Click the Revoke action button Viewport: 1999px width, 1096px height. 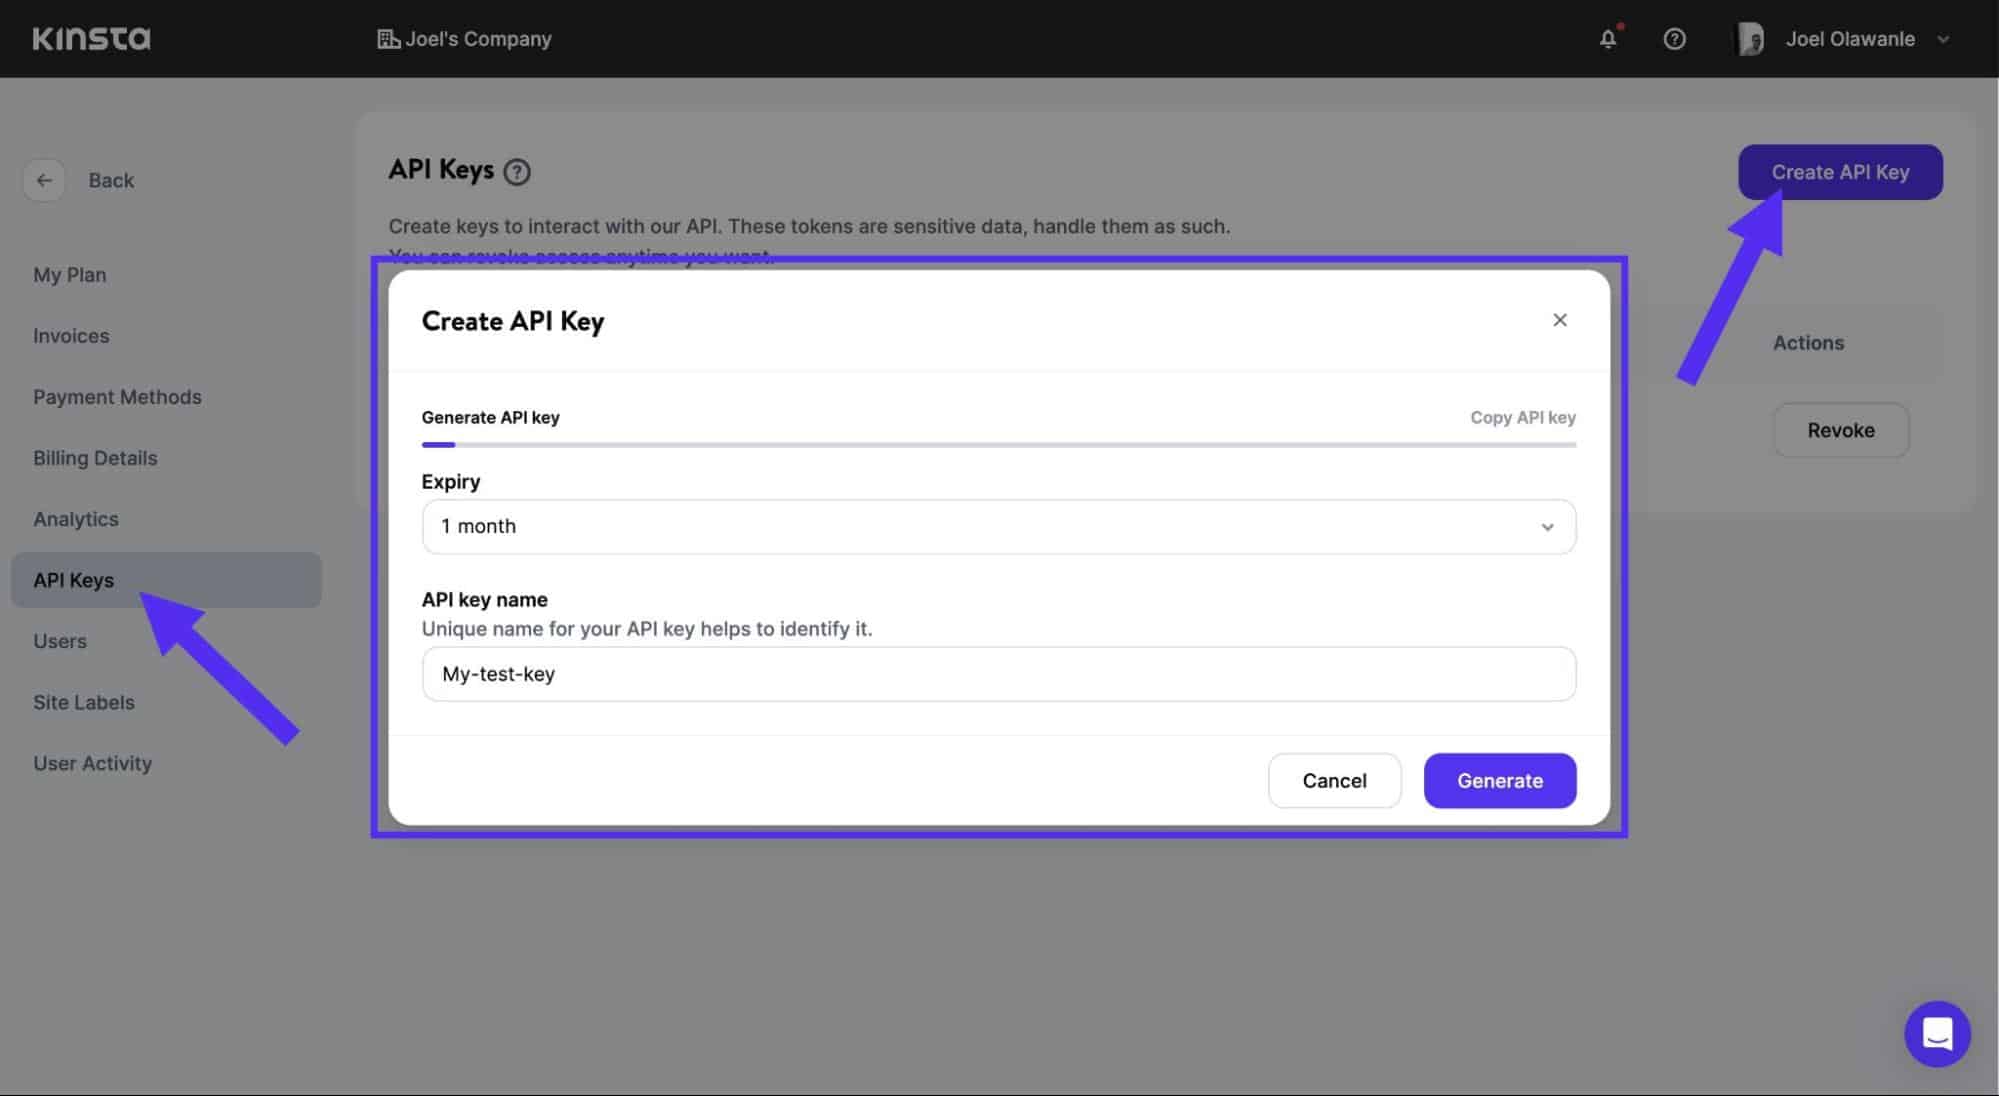pyautogui.click(x=1840, y=428)
